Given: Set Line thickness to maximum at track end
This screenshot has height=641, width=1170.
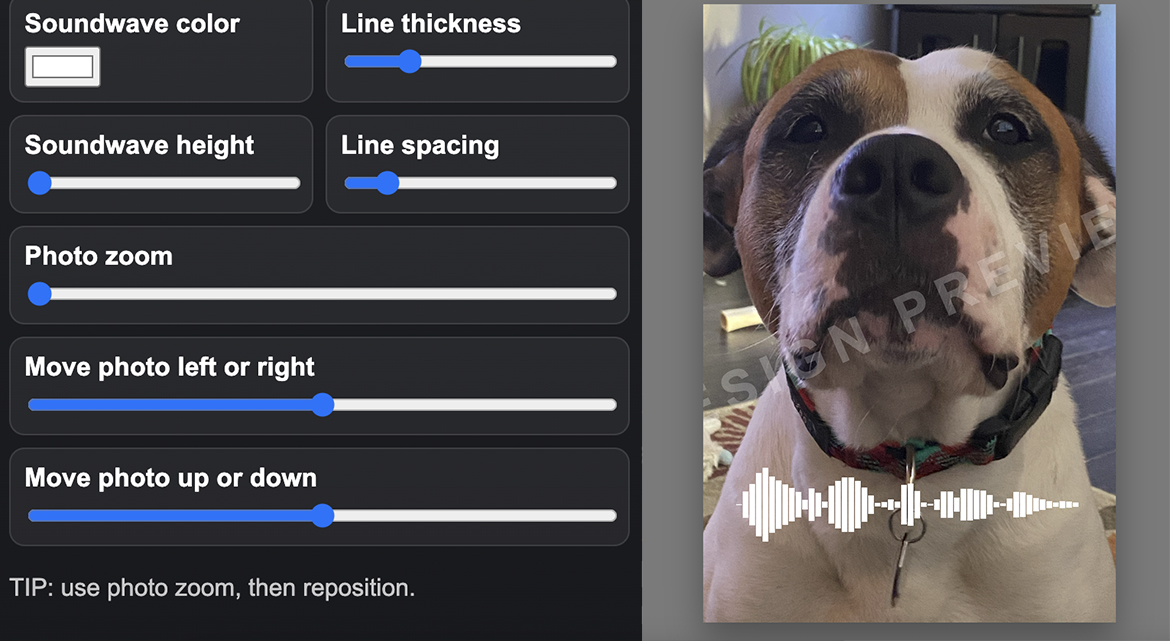Looking at the screenshot, I should pos(612,61).
